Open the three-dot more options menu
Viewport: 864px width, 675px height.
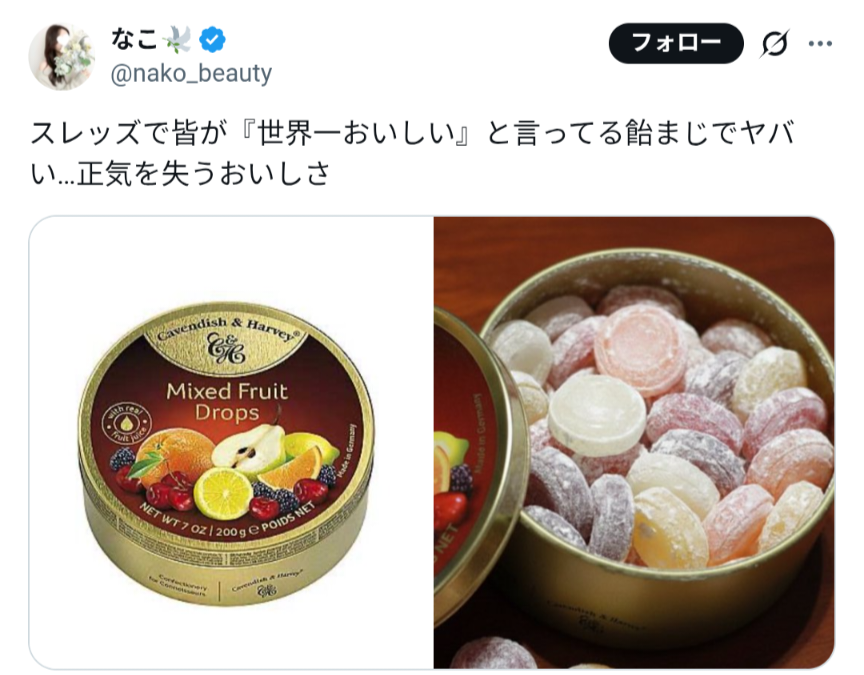[820, 44]
